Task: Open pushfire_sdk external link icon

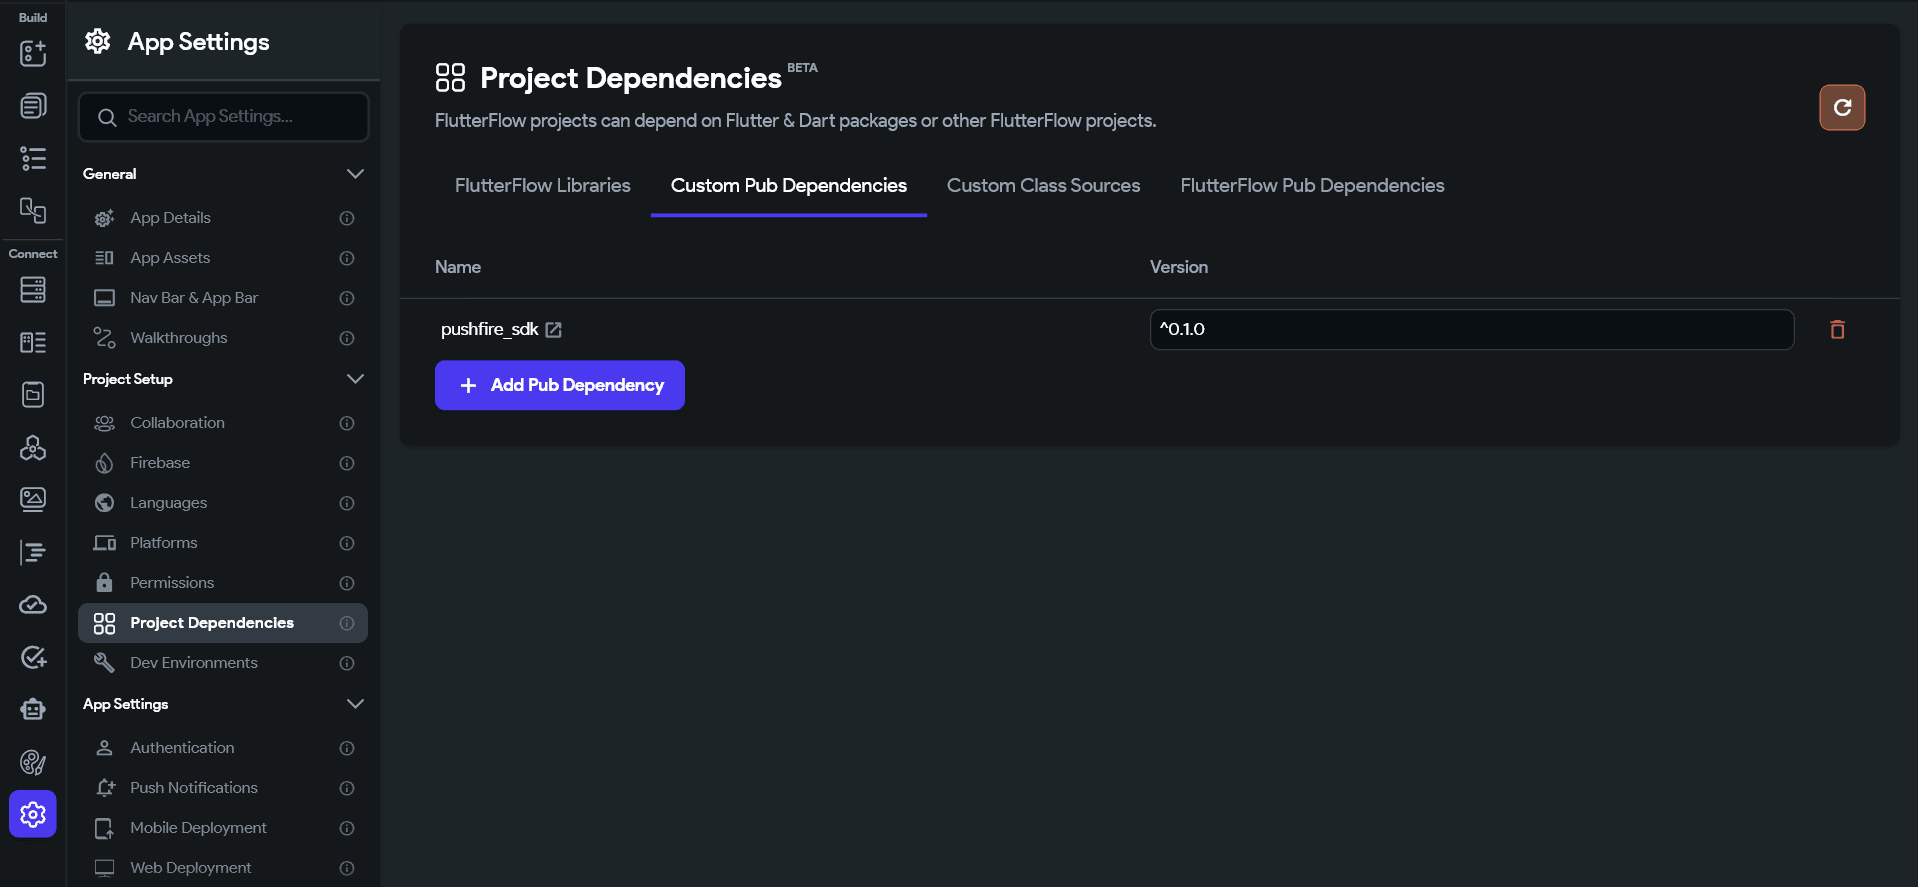Action: [553, 330]
